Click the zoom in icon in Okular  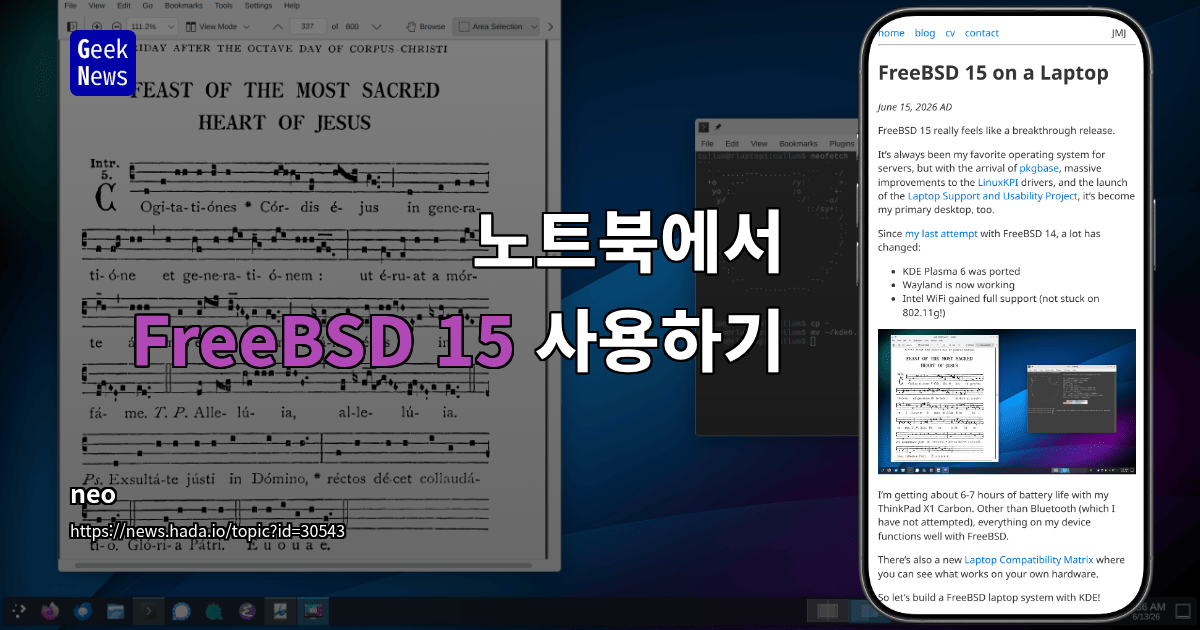97,26
